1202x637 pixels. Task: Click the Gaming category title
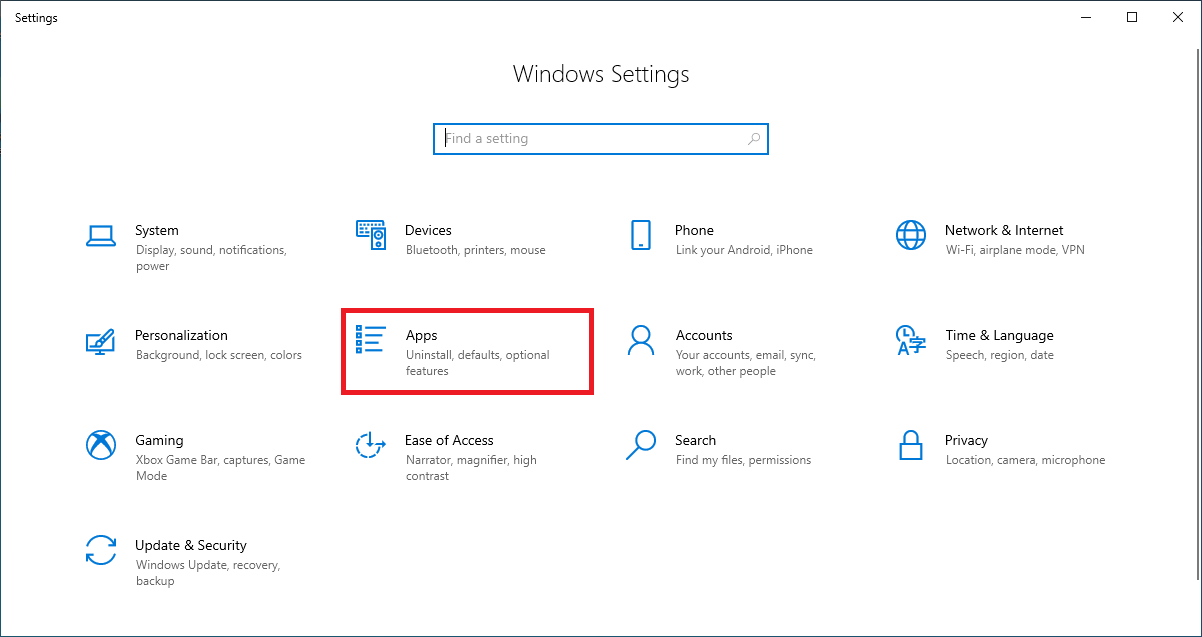tap(159, 440)
